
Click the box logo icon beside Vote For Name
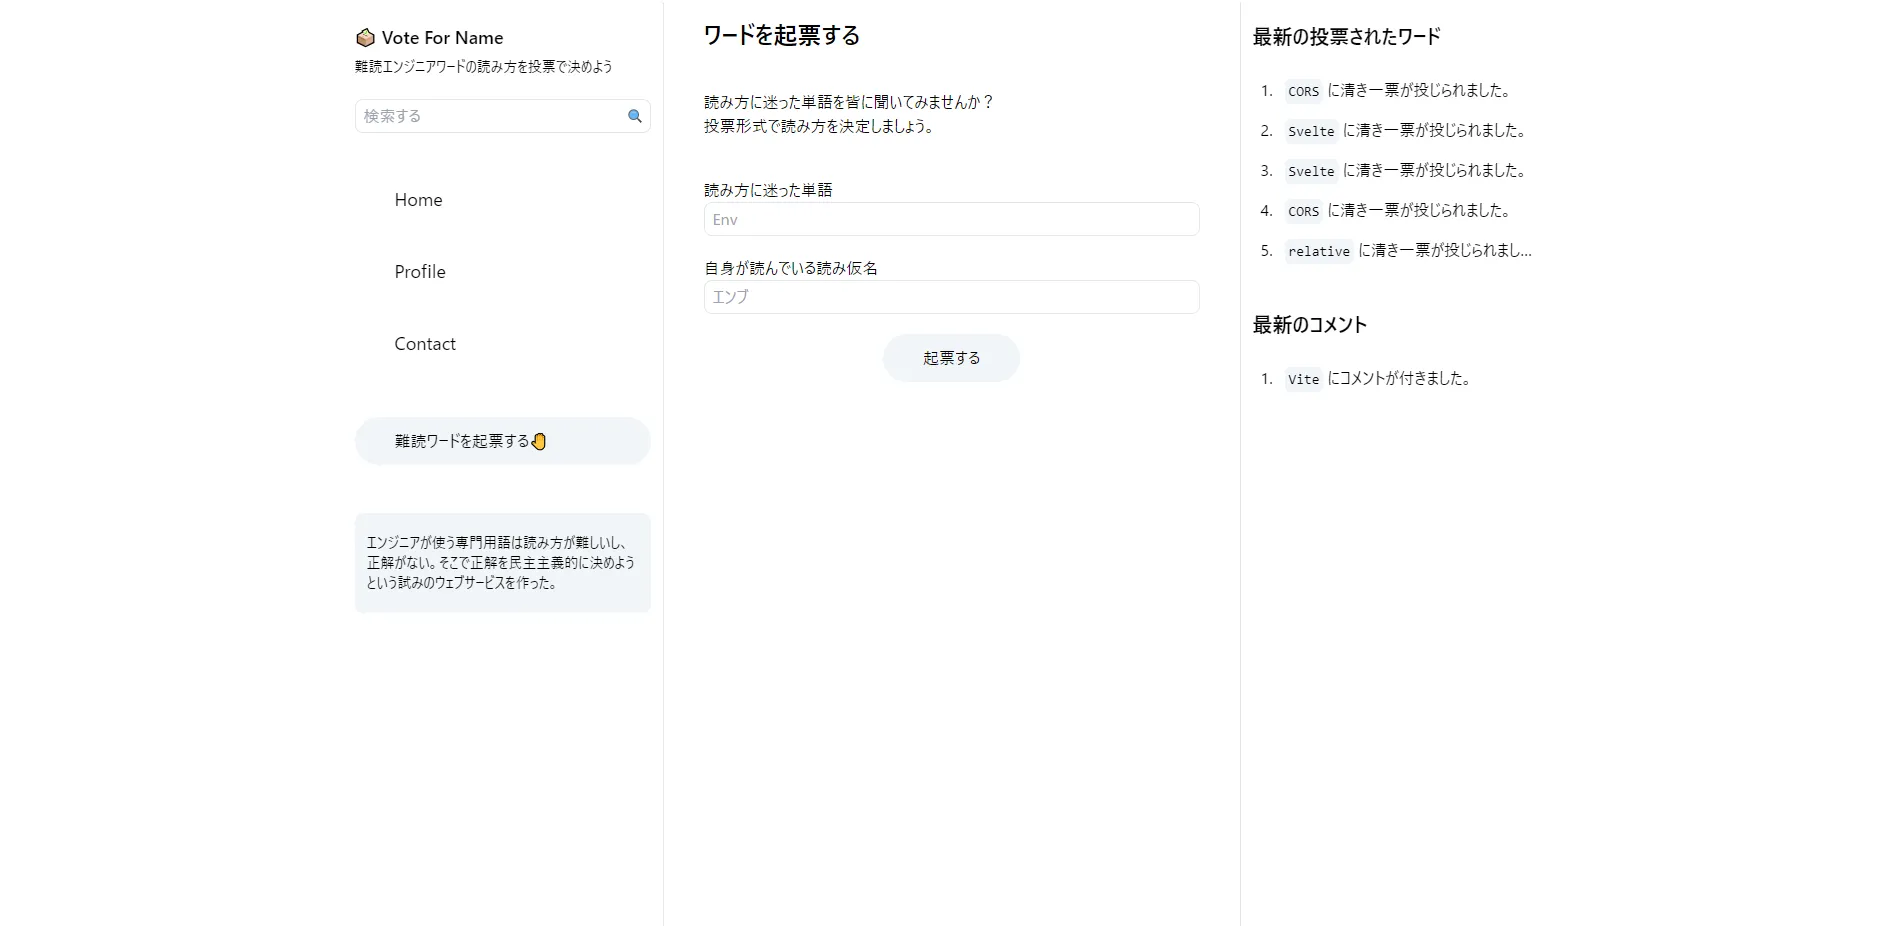pyautogui.click(x=365, y=38)
